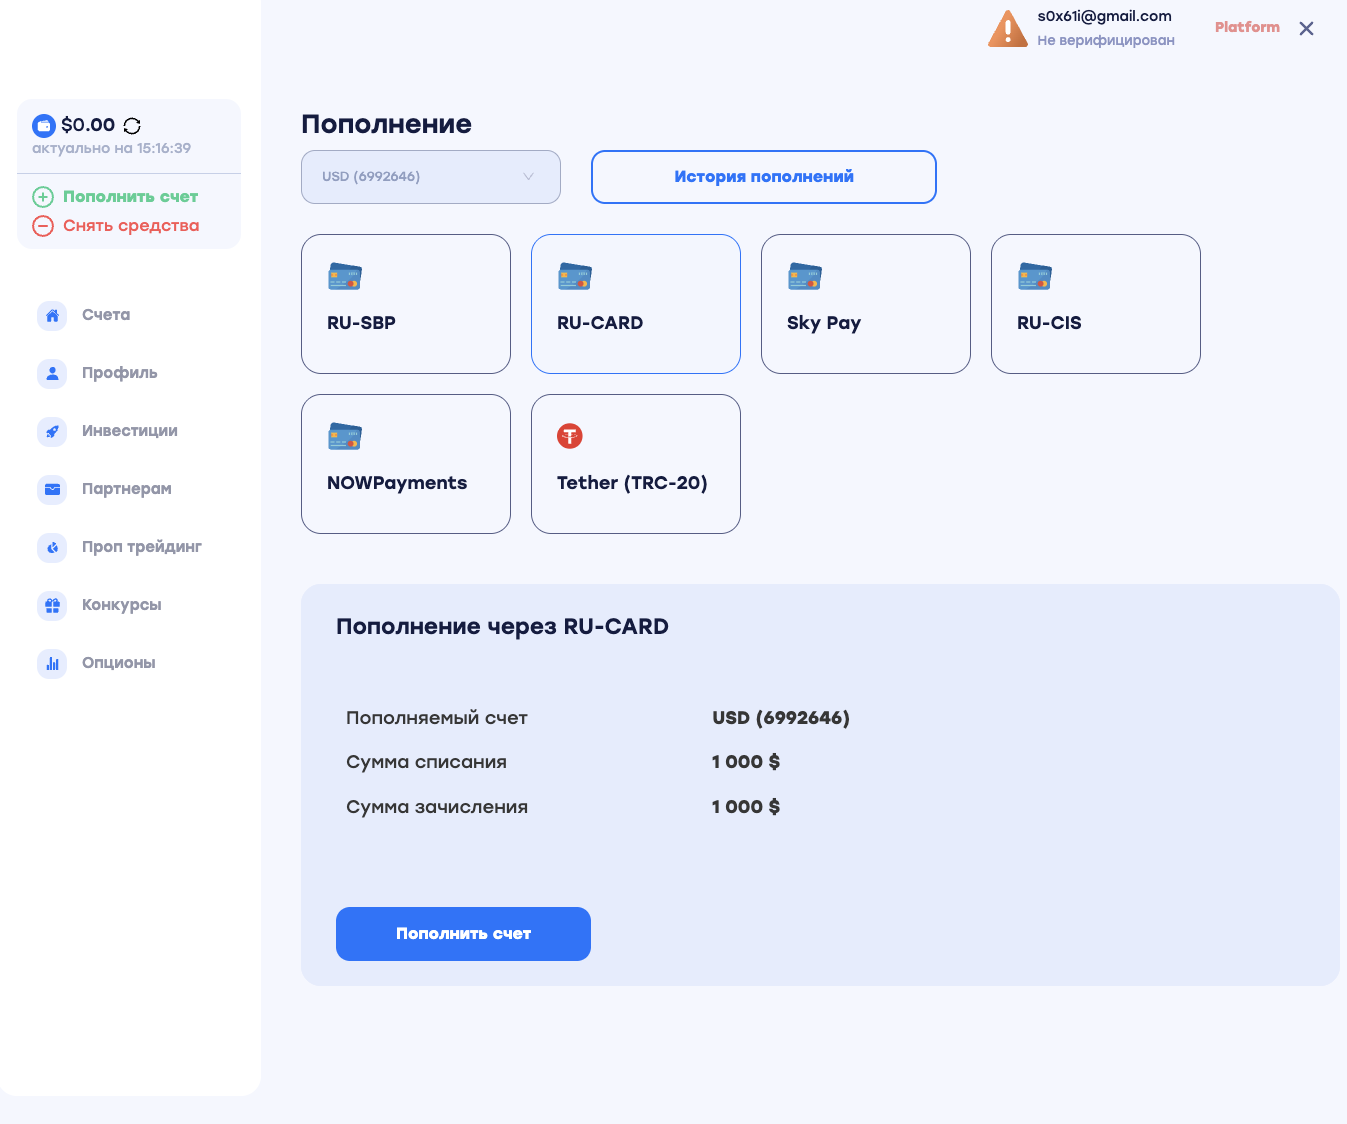The height and width of the screenshot is (1124, 1347).
Task: Choose the Sky Pay payment option
Action: tap(865, 304)
